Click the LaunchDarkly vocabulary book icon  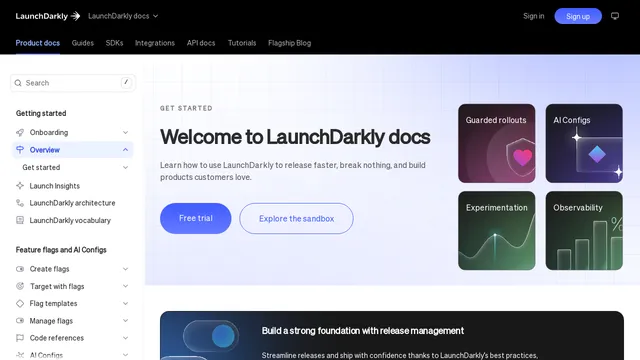pyautogui.click(x=20, y=220)
